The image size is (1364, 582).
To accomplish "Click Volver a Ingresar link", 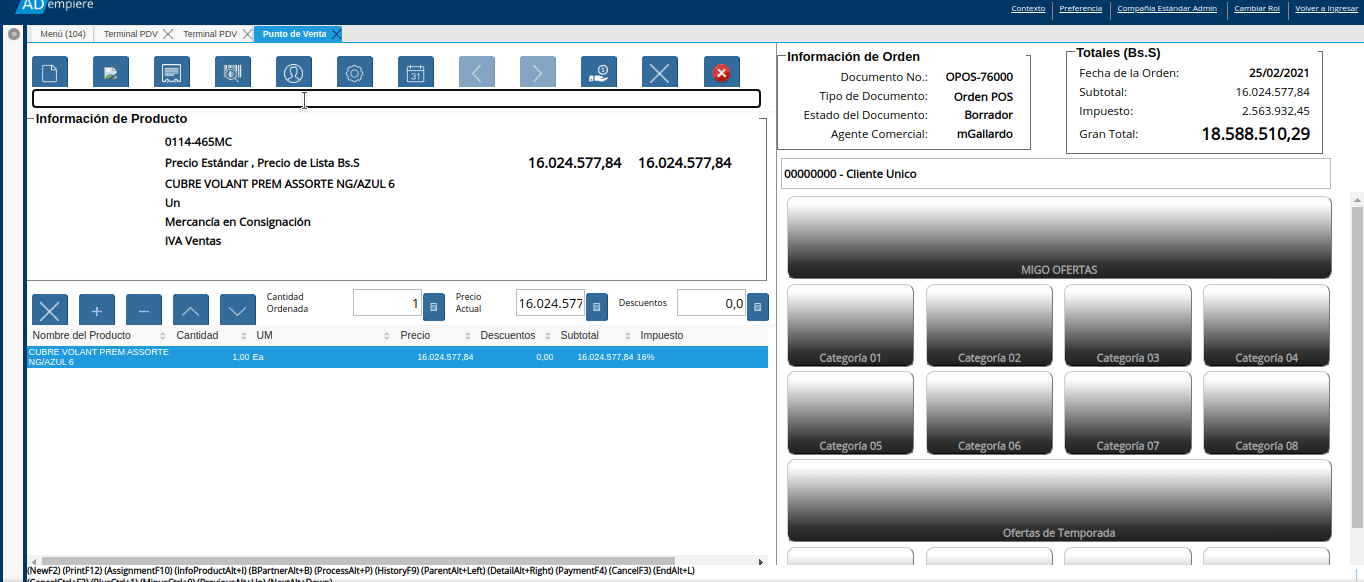I will (1326, 8).
